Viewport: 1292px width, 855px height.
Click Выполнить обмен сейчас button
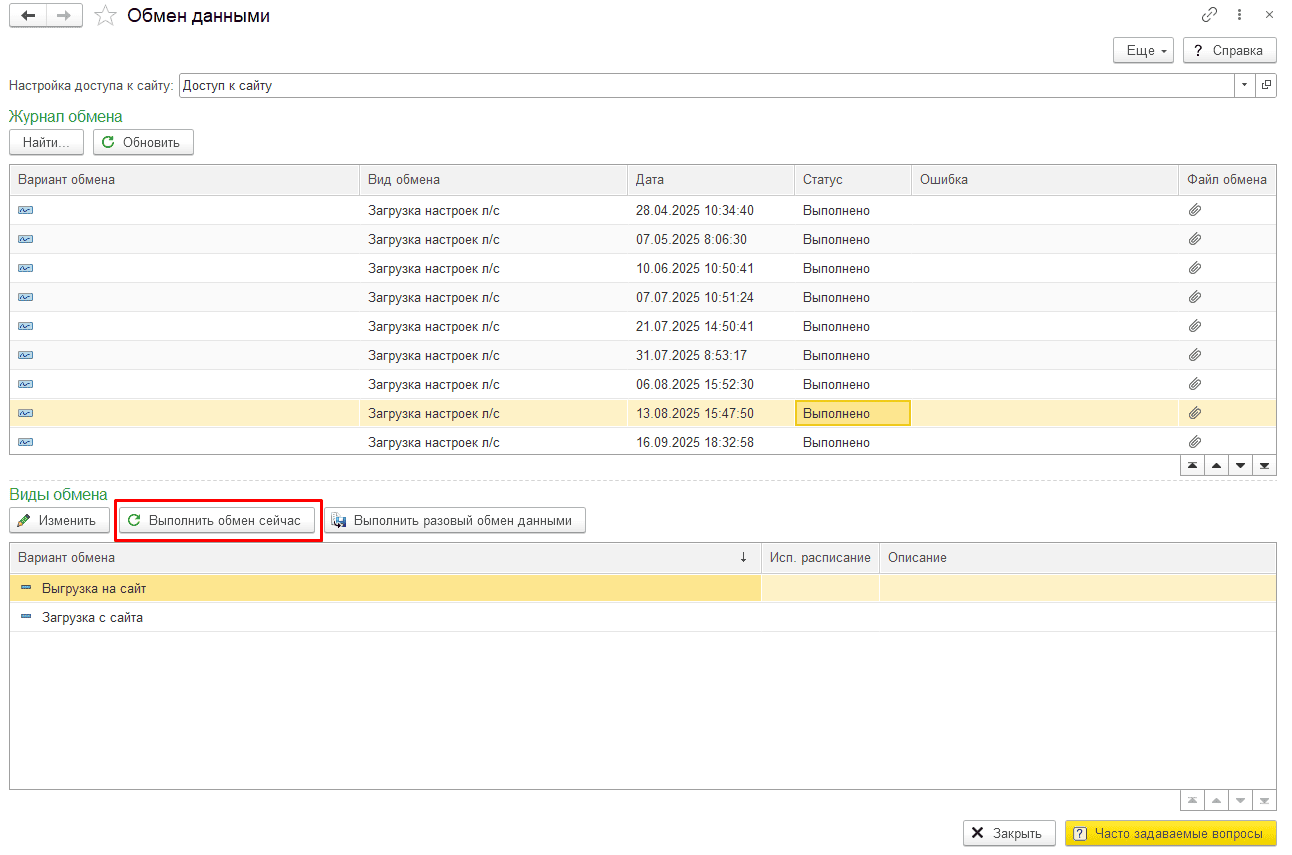coord(216,520)
